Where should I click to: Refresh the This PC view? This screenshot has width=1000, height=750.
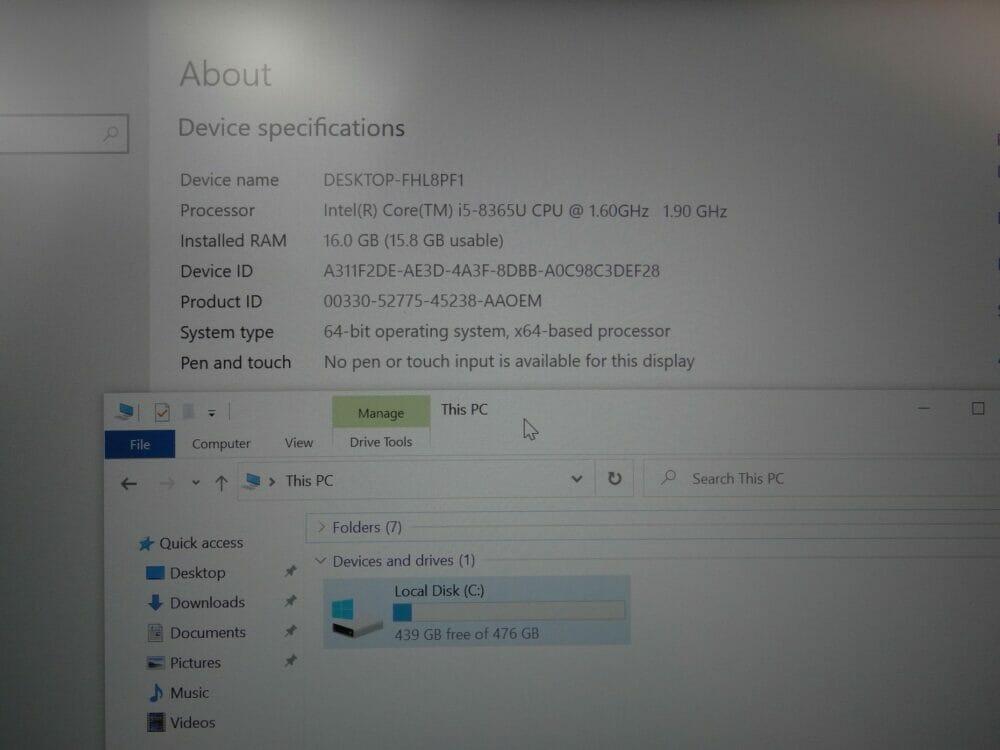(614, 478)
